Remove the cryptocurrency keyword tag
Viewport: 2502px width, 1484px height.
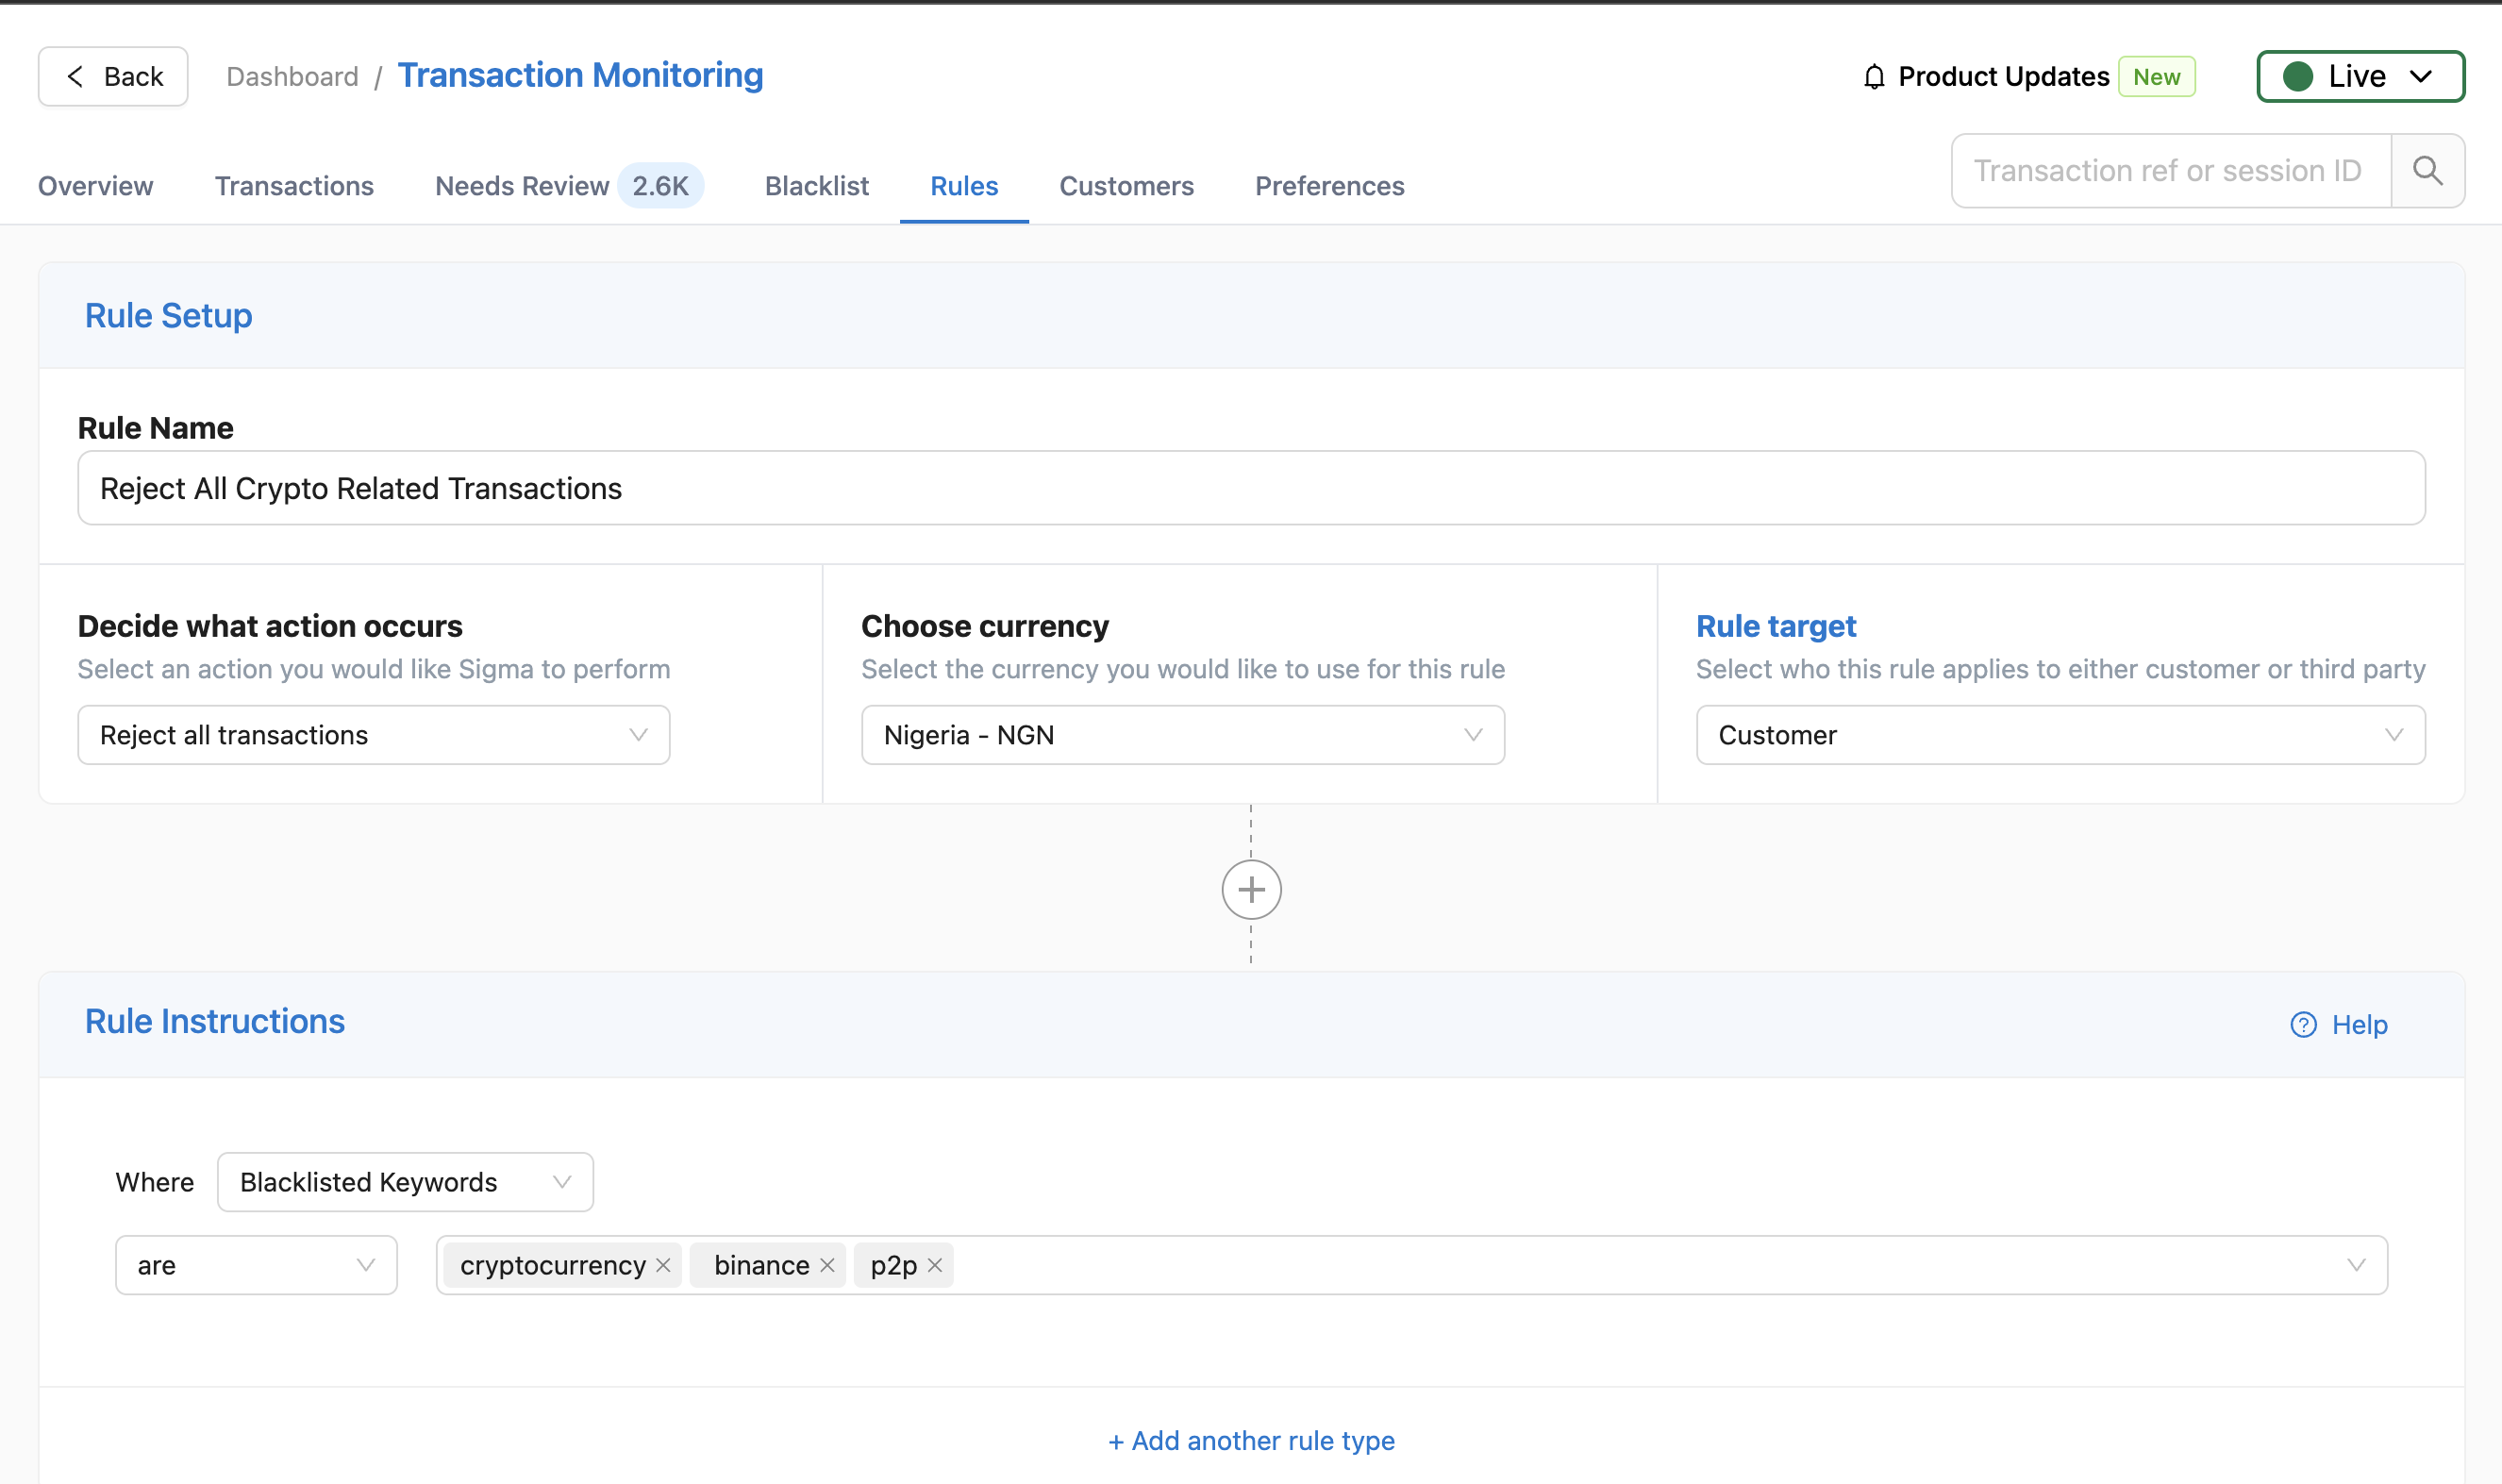[x=663, y=1265]
